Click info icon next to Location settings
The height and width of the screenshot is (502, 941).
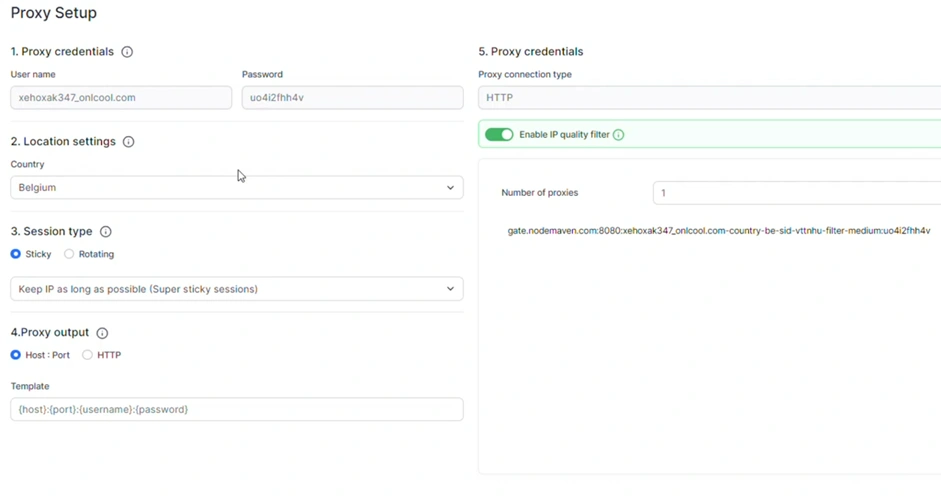click(x=128, y=142)
